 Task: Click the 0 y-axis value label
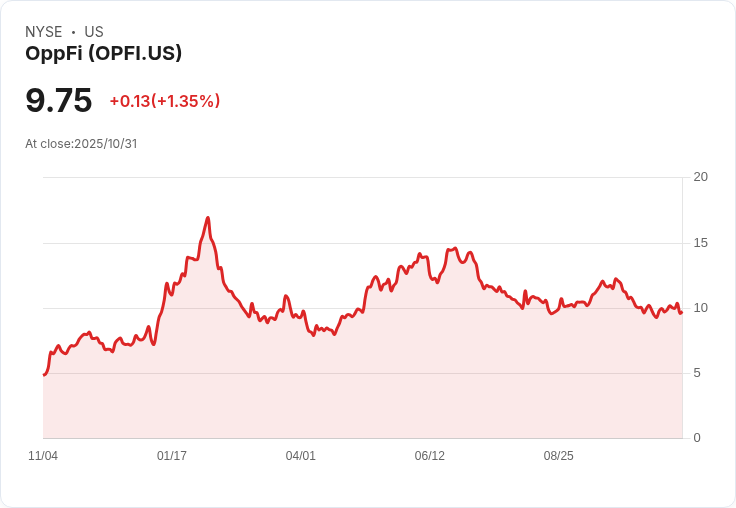(697, 438)
